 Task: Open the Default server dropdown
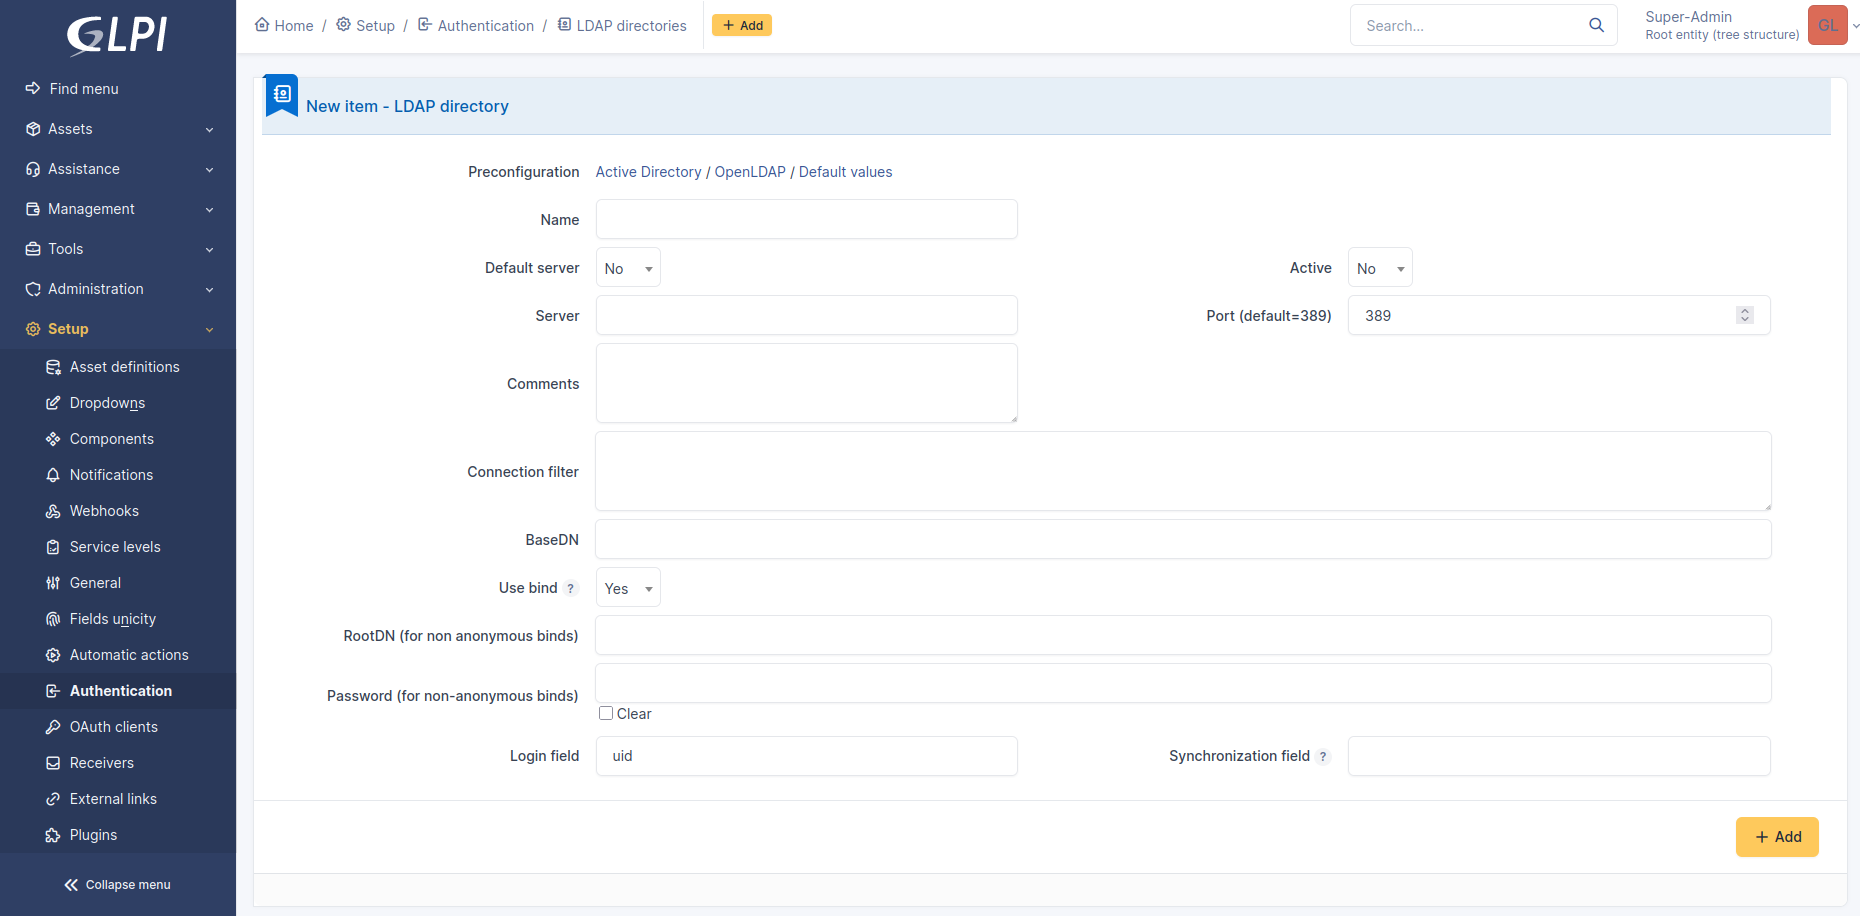(627, 267)
